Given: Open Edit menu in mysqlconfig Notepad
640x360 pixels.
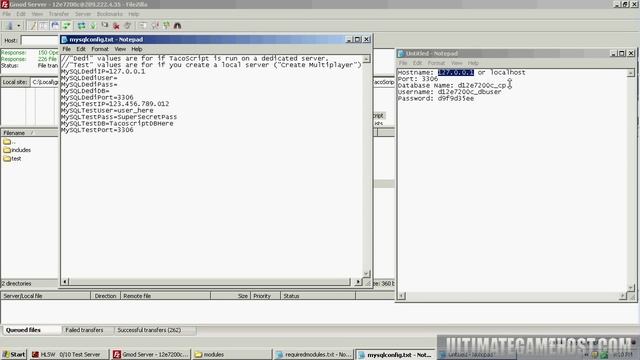Looking at the screenshot, I should (81, 49).
